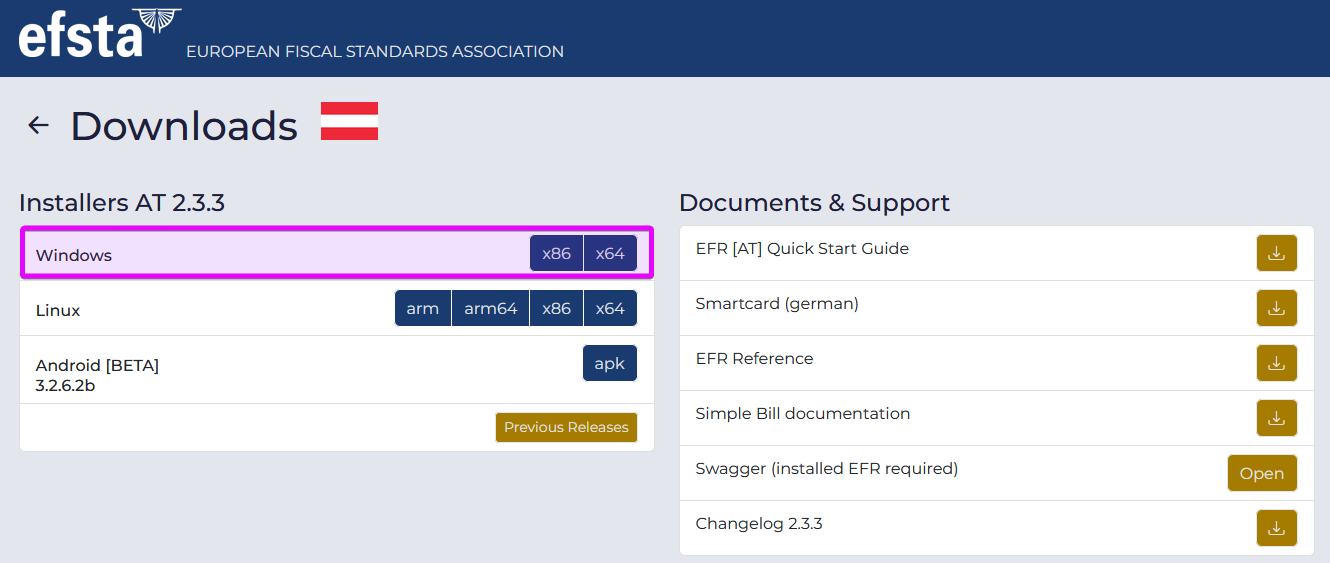Go back using the left arrow icon

[38, 125]
